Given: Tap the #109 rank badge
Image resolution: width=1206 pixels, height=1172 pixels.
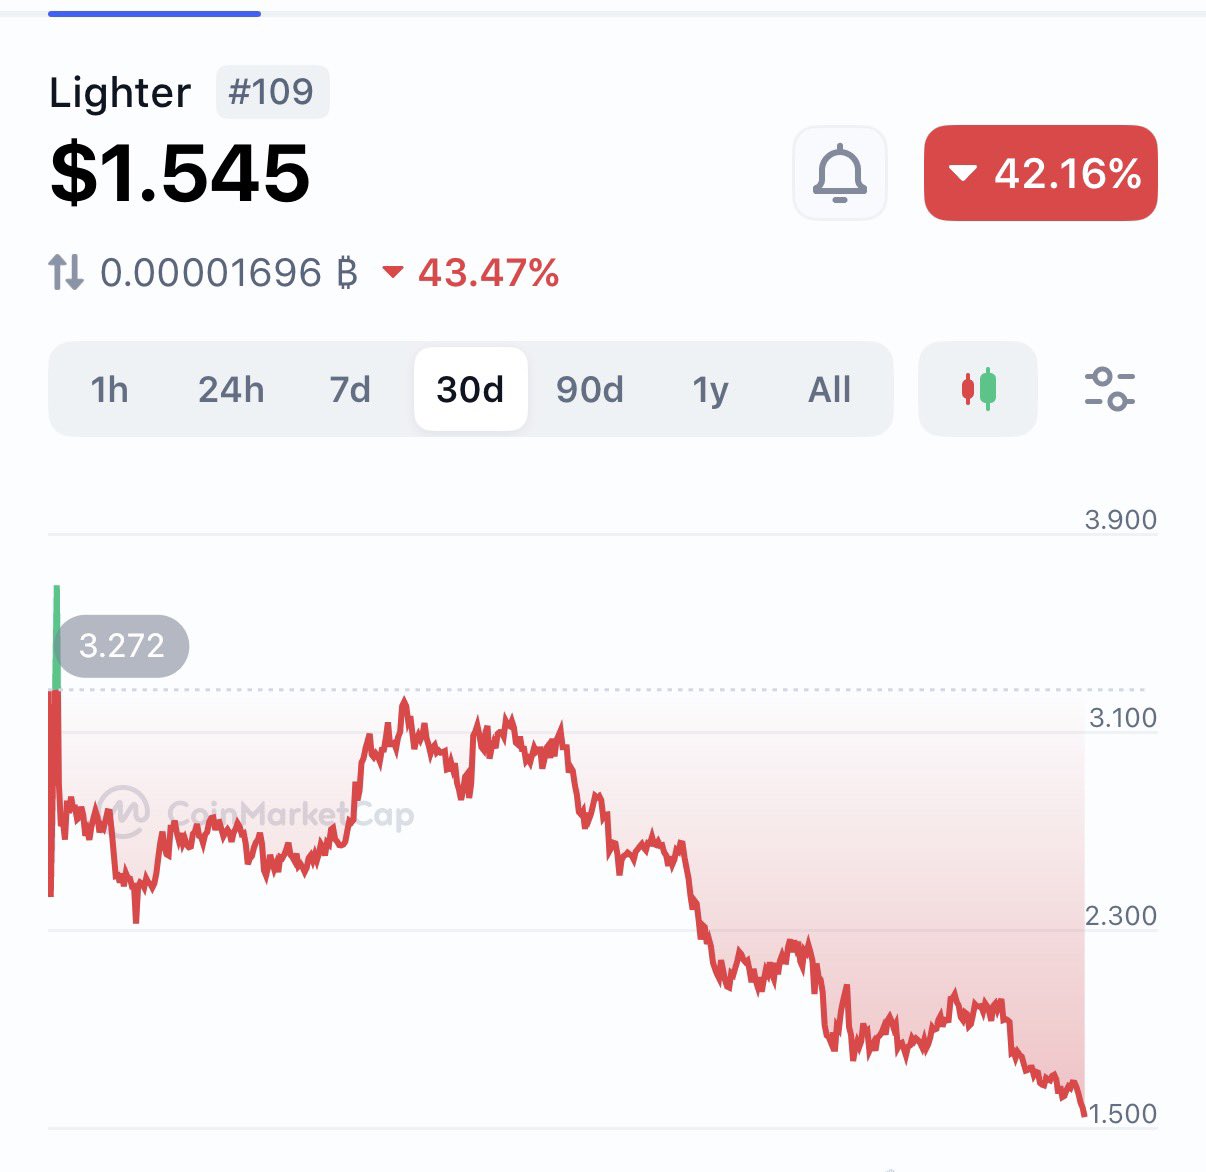Looking at the screenshot, I should pyautogui.click(x=272, y=92).
